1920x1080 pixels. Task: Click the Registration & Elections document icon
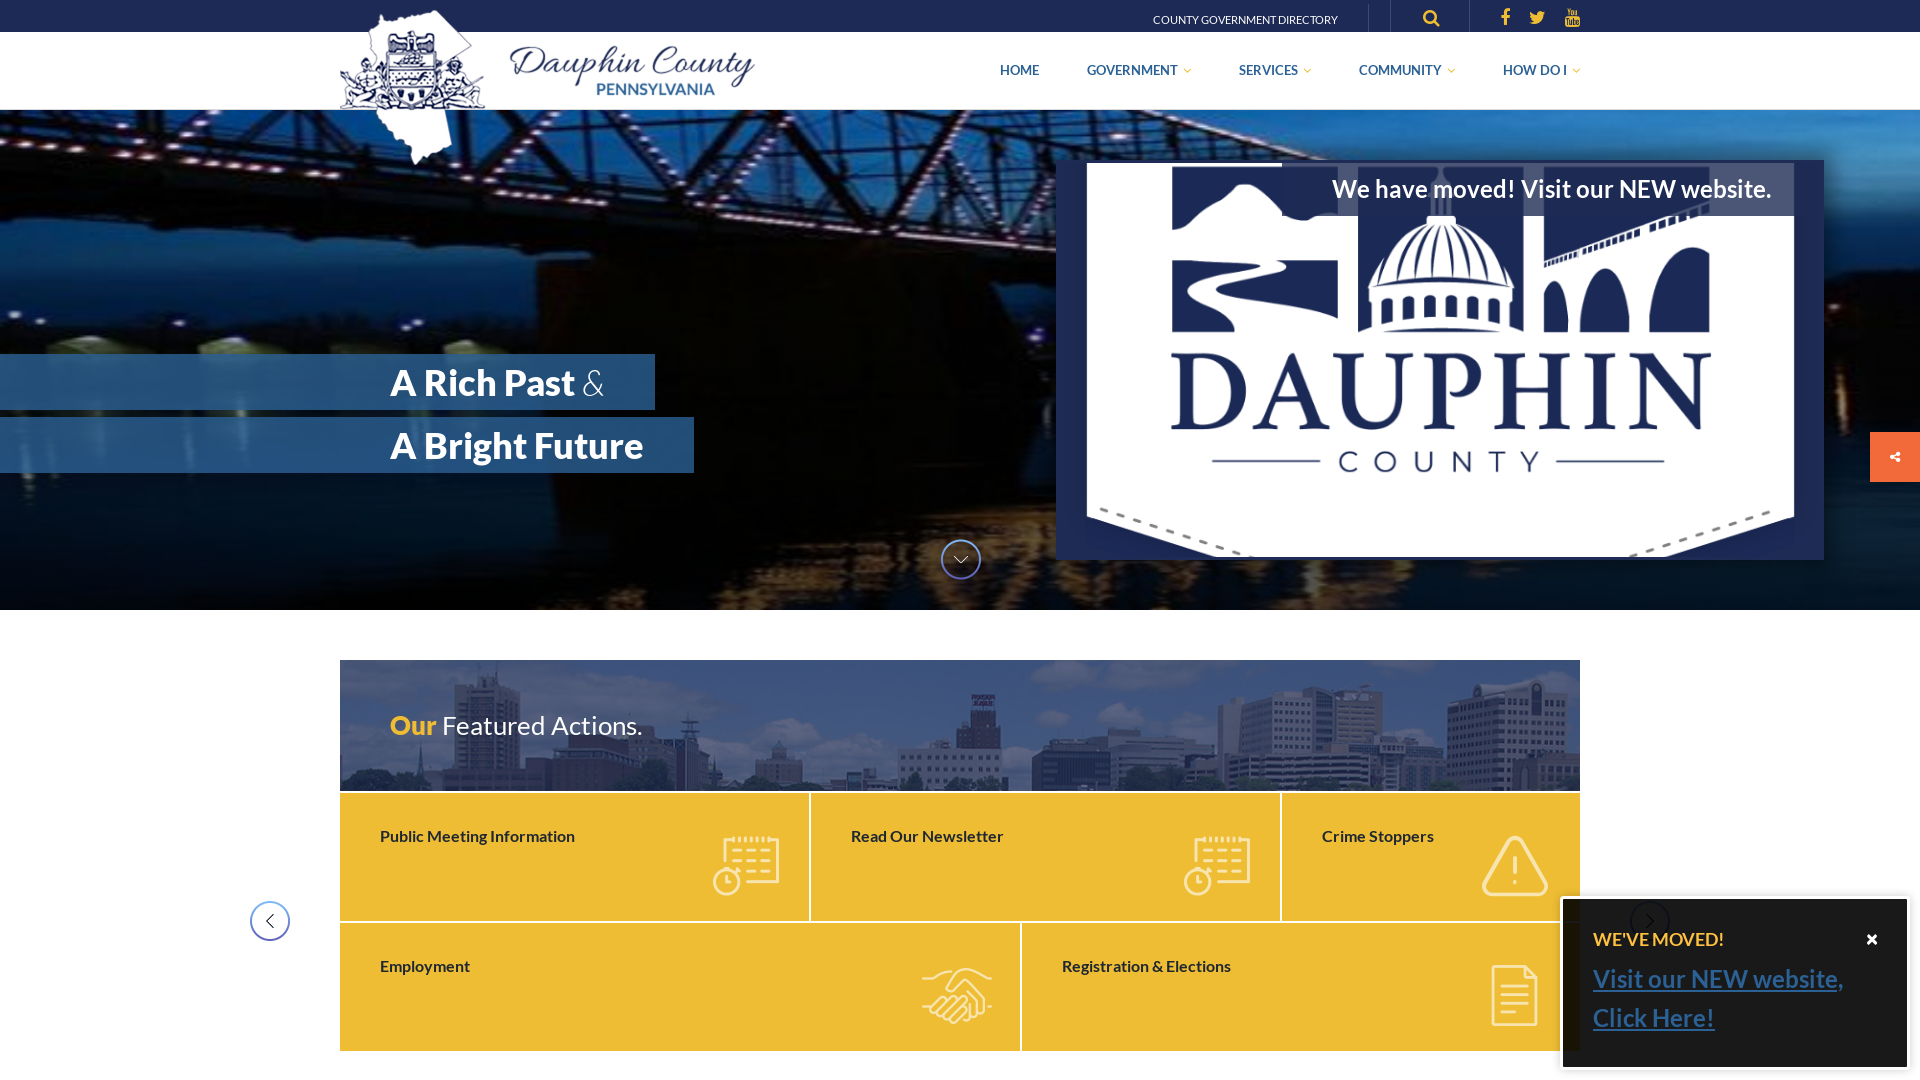tap(1514, 995)
